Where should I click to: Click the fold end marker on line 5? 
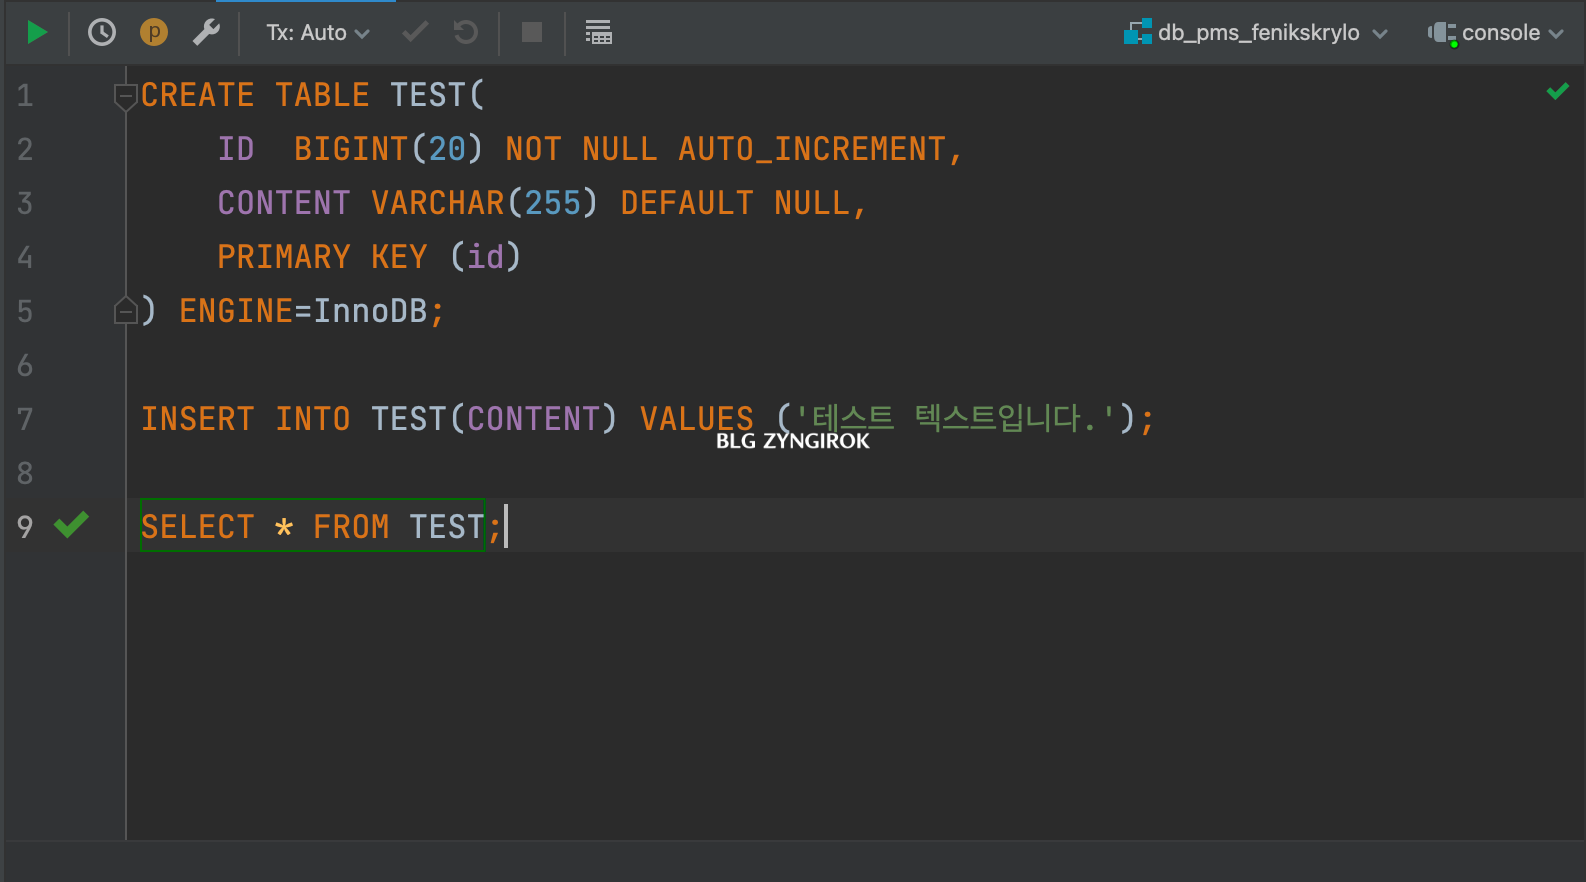click(x=125, y=311)
